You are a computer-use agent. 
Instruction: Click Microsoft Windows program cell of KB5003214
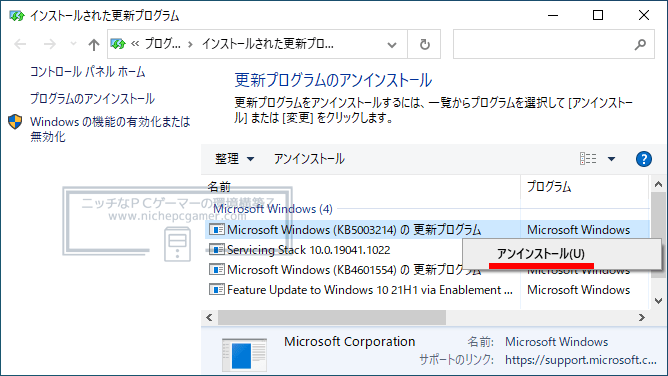point(578,230)
